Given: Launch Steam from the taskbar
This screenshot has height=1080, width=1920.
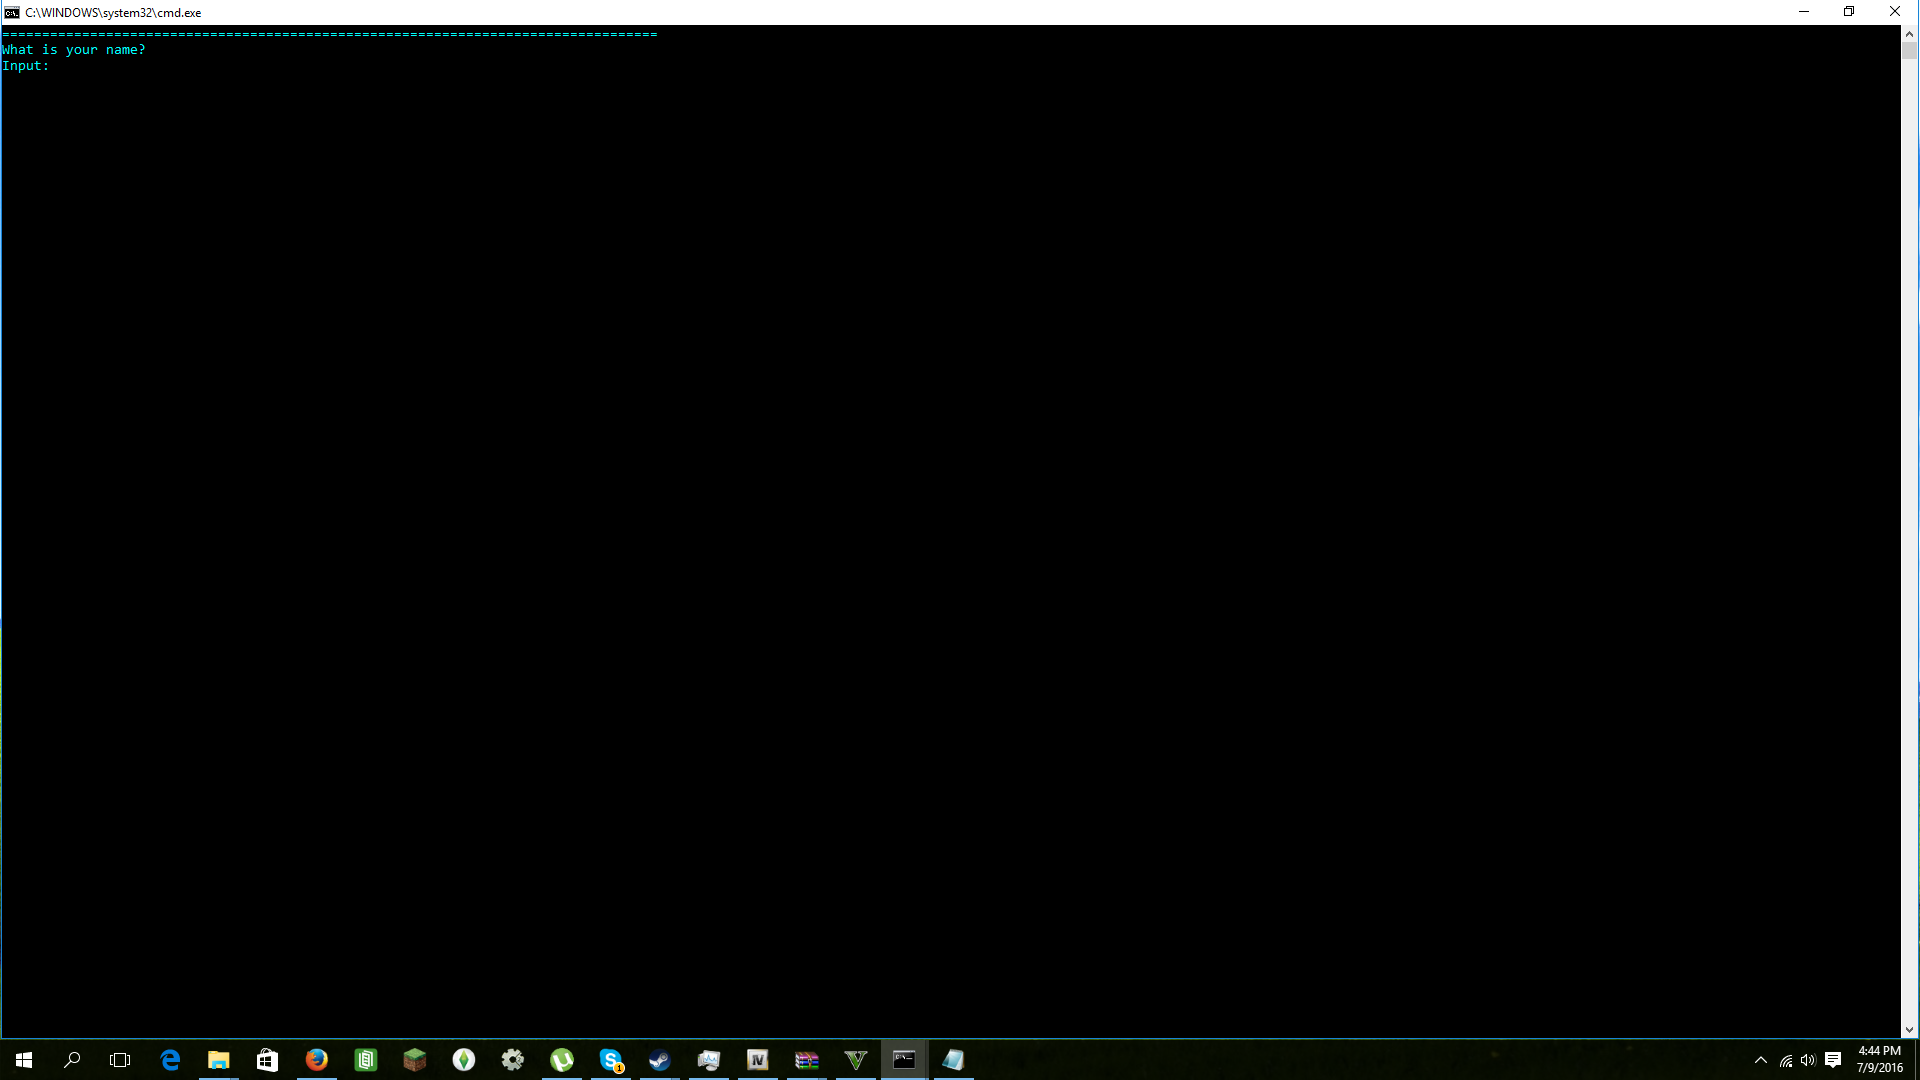Looking at the screenshot, I should click(660, 1060).
